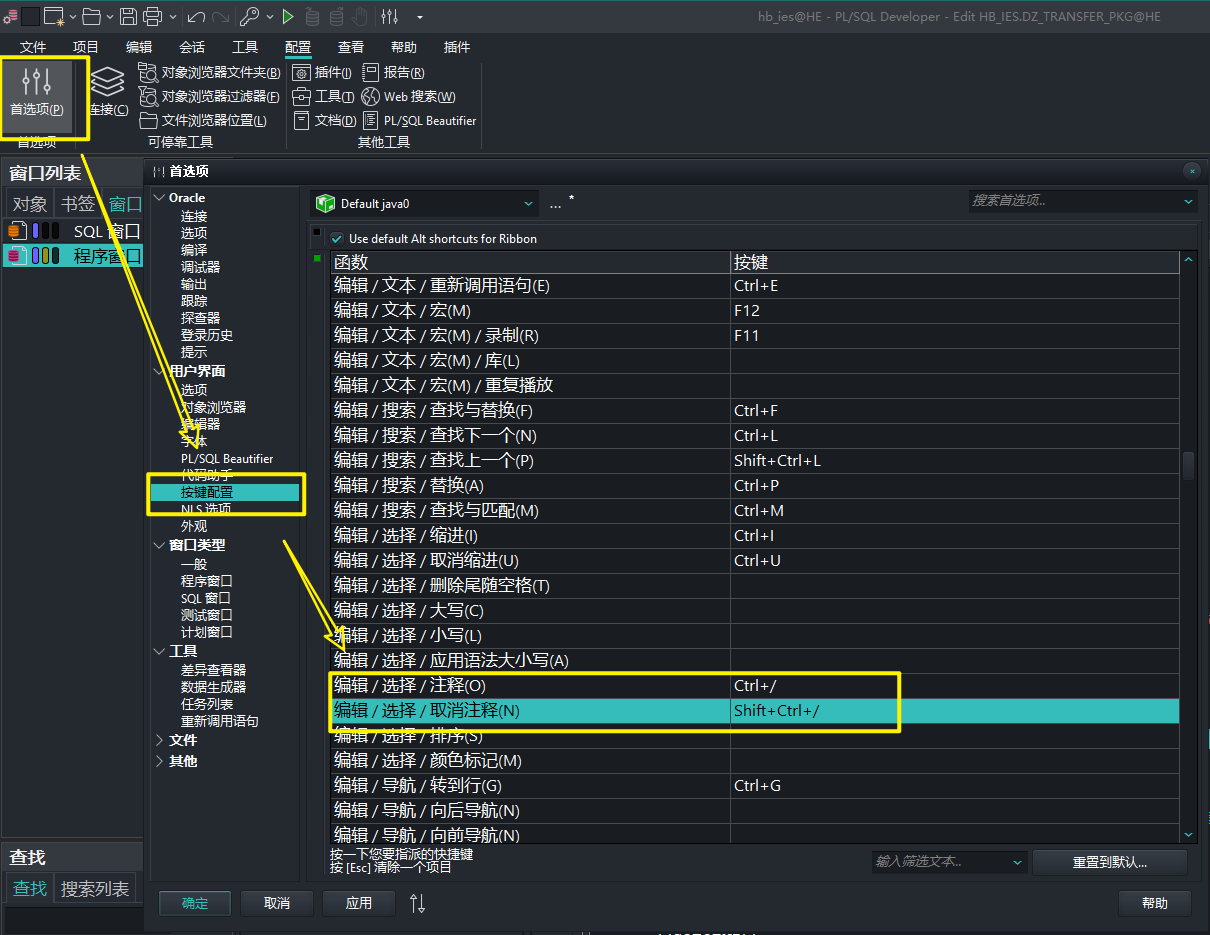This screenshot has height=935, width=1210.
Task: Click the Undo arrow icon
Action: (196, 16)
